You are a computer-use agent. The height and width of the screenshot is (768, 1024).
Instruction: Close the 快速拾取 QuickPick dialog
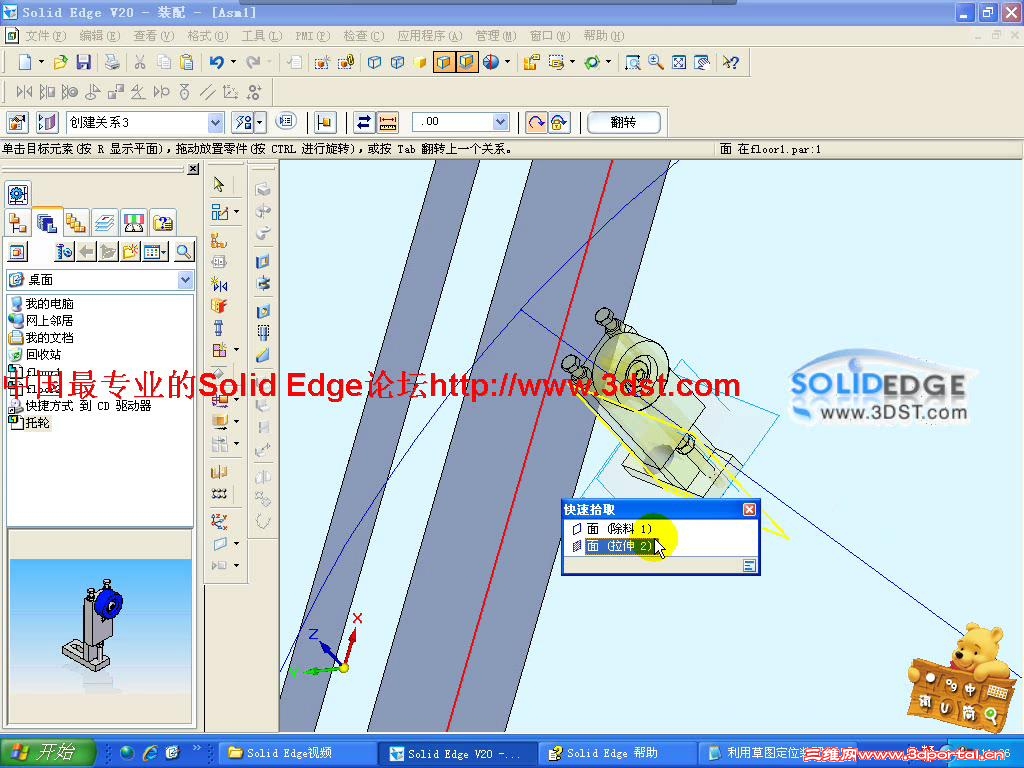point(749,509)
